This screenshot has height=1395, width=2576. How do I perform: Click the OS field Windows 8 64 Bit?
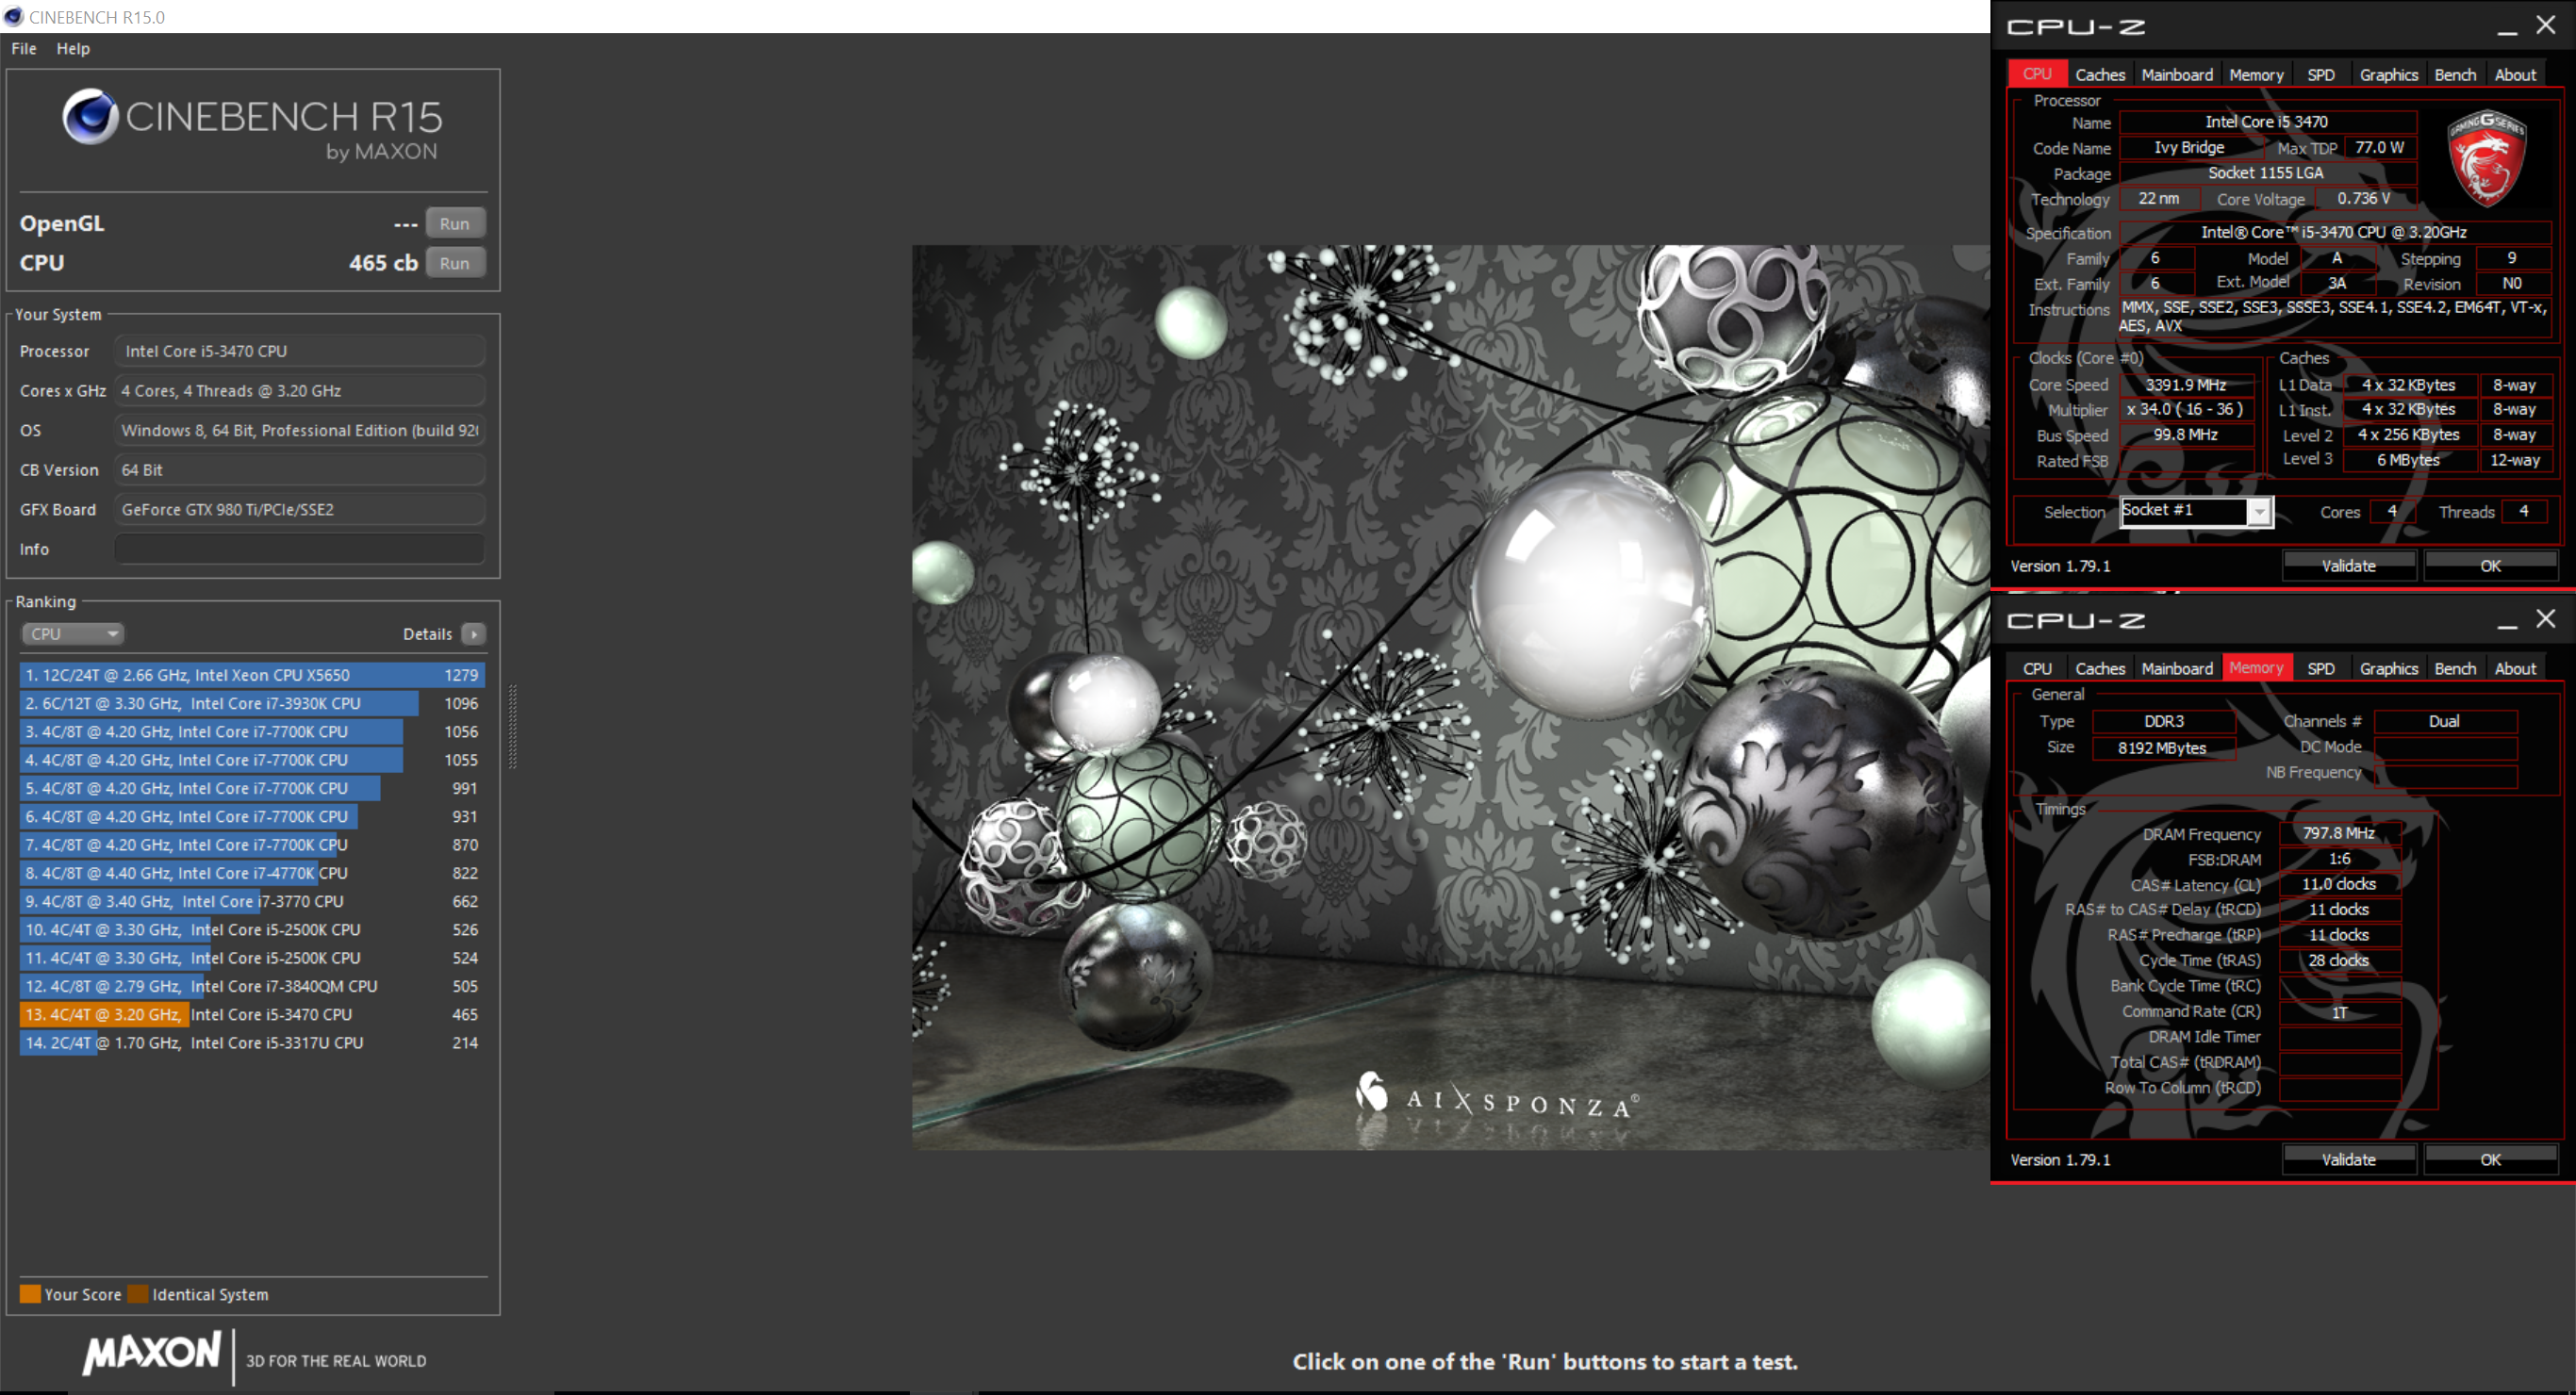coord(300,430)
